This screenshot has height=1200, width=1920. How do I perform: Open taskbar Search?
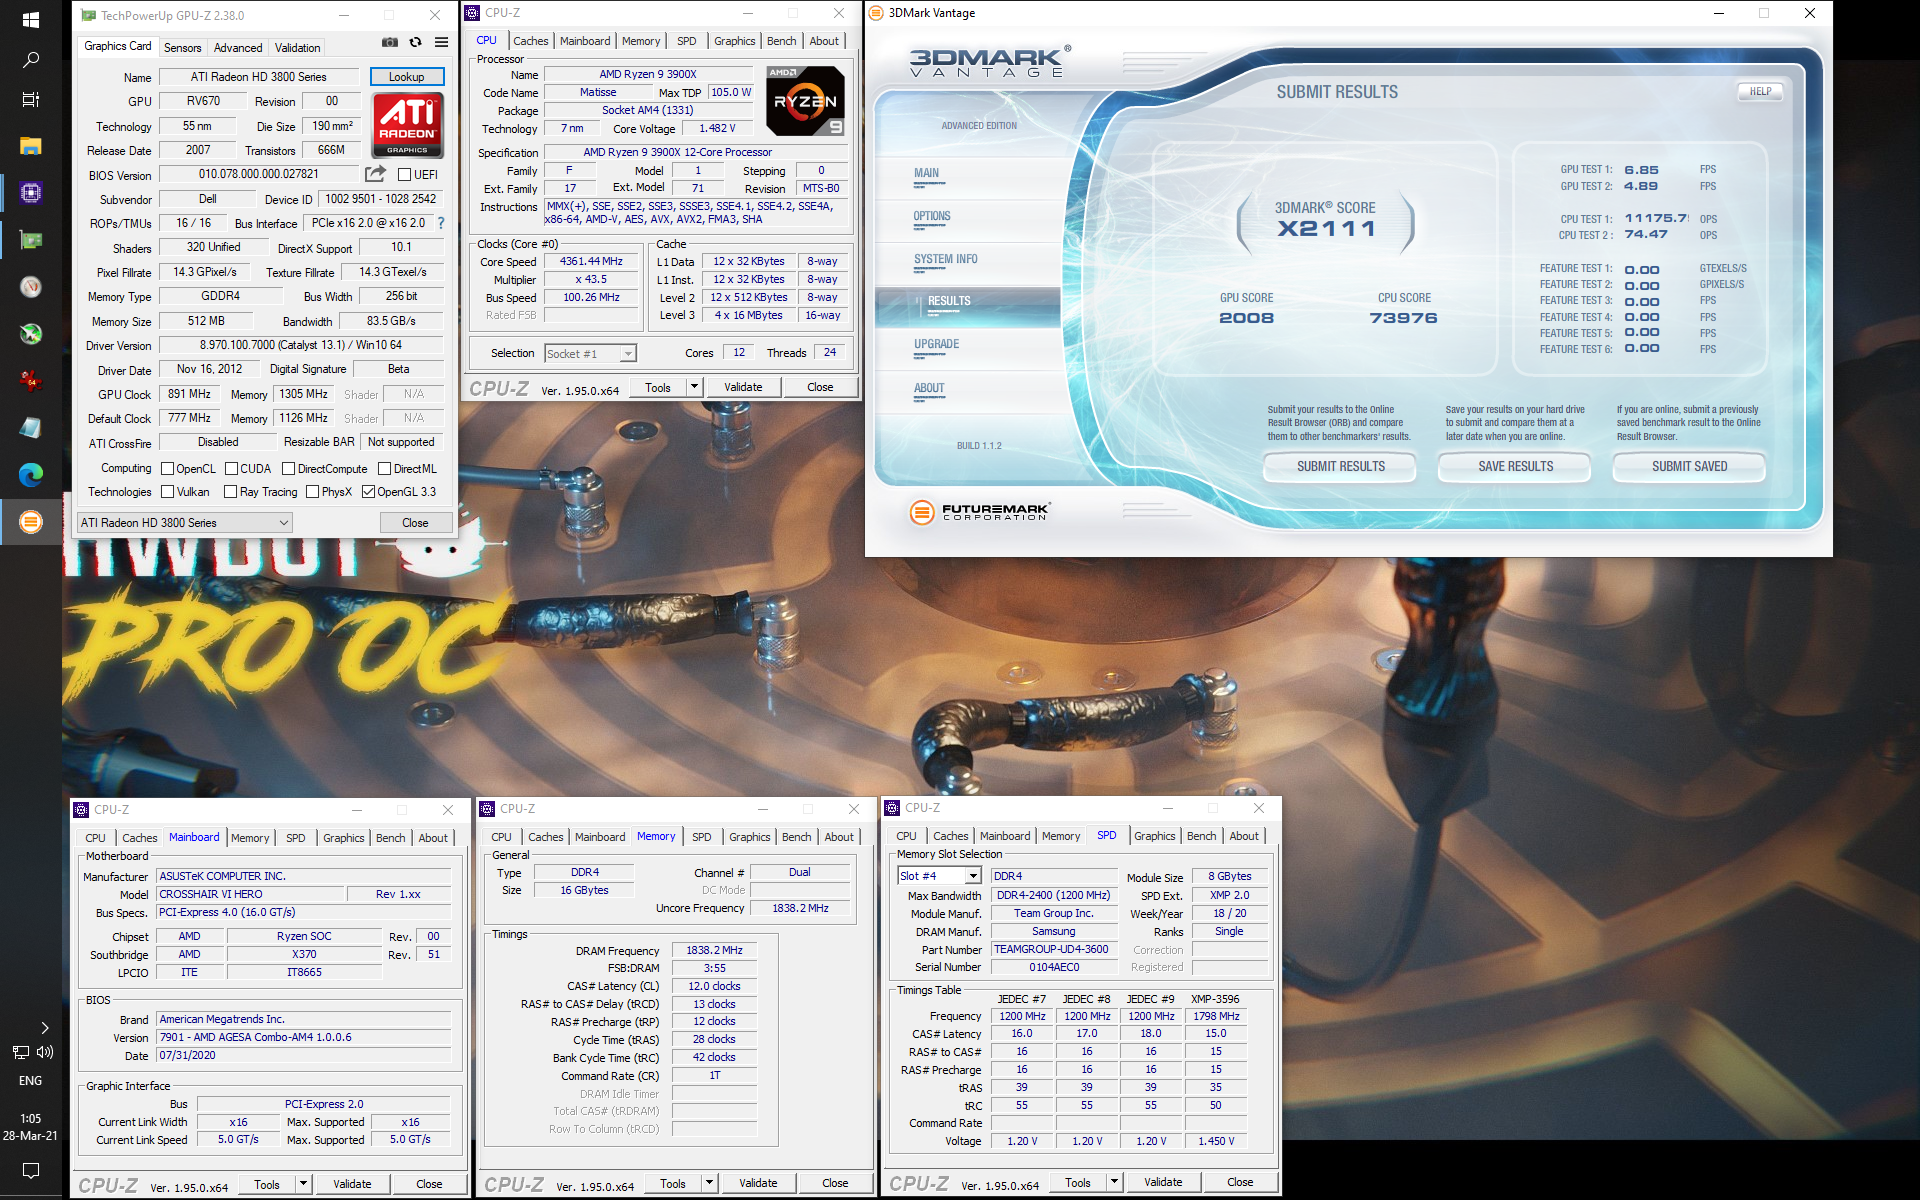[x=31, y=60]
